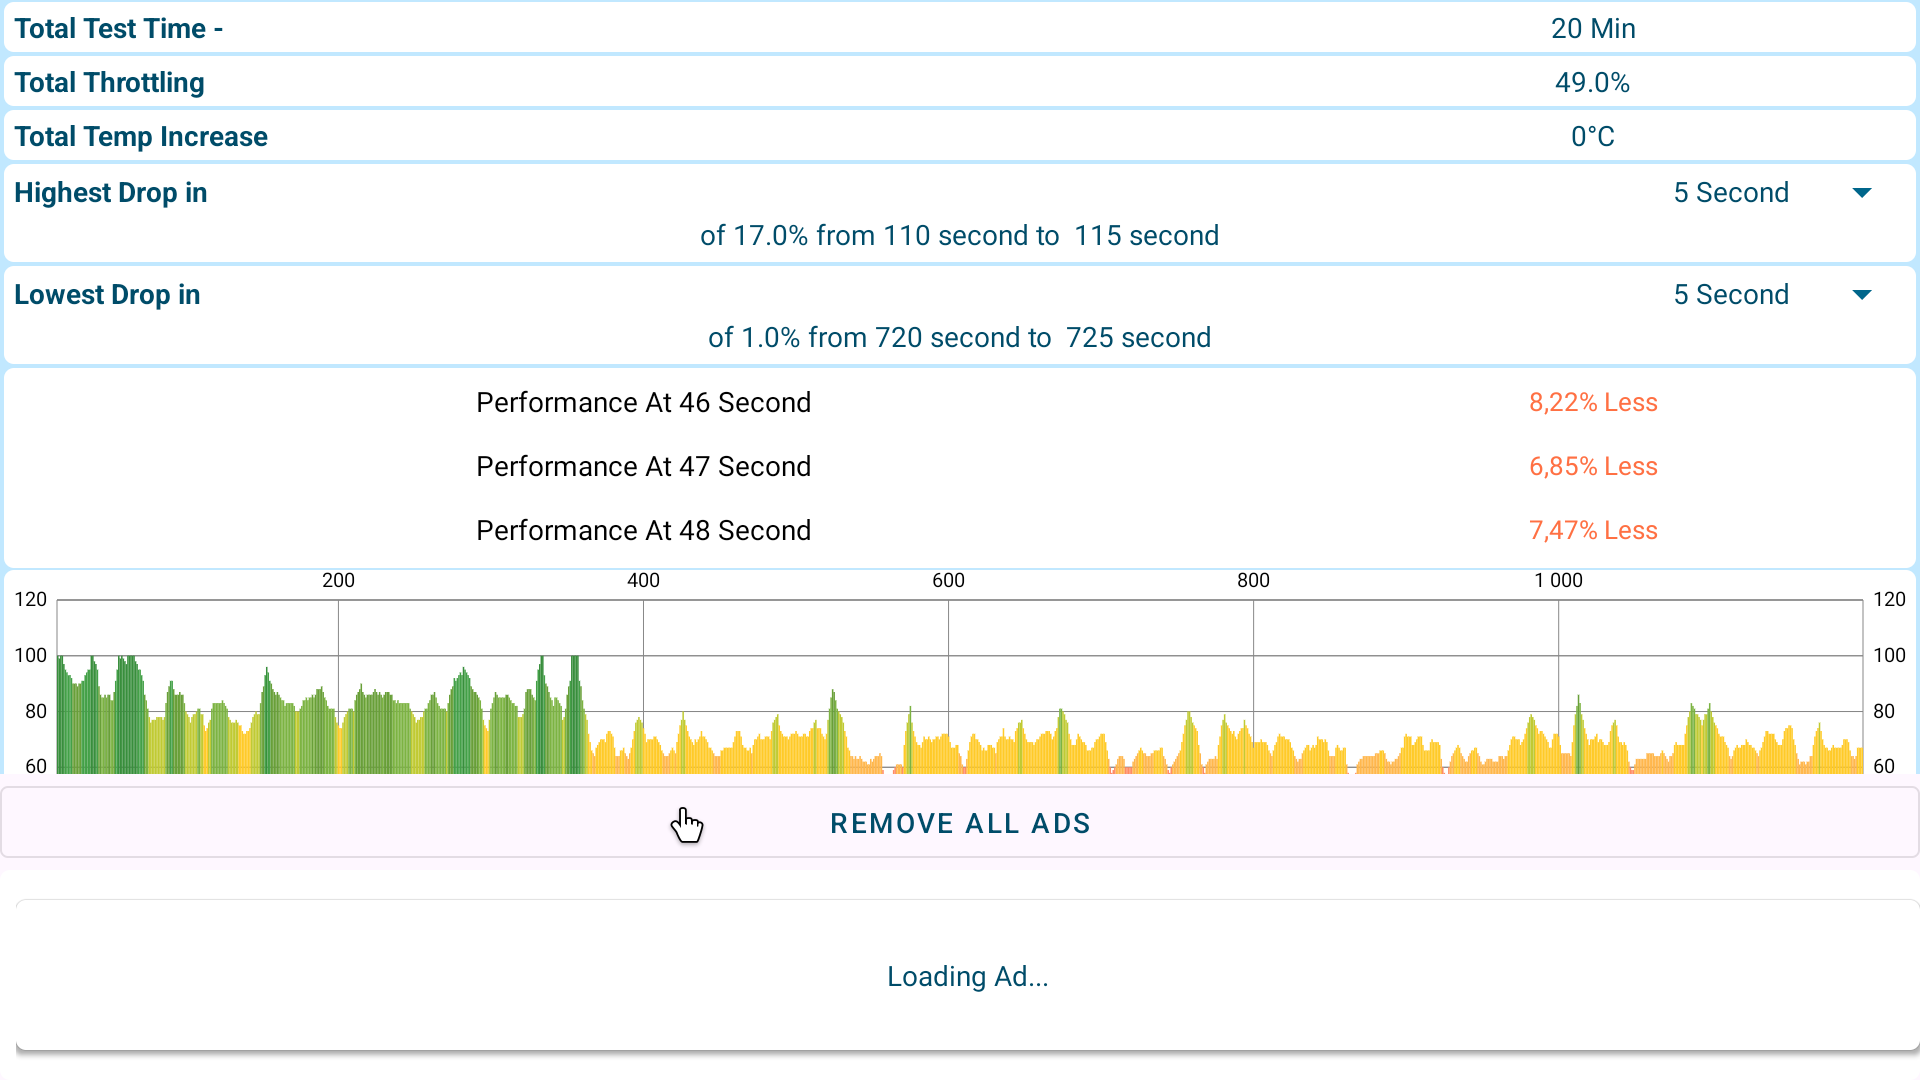Open the Highest Drop interval dropdown arrow

(x=1861, y=193)
